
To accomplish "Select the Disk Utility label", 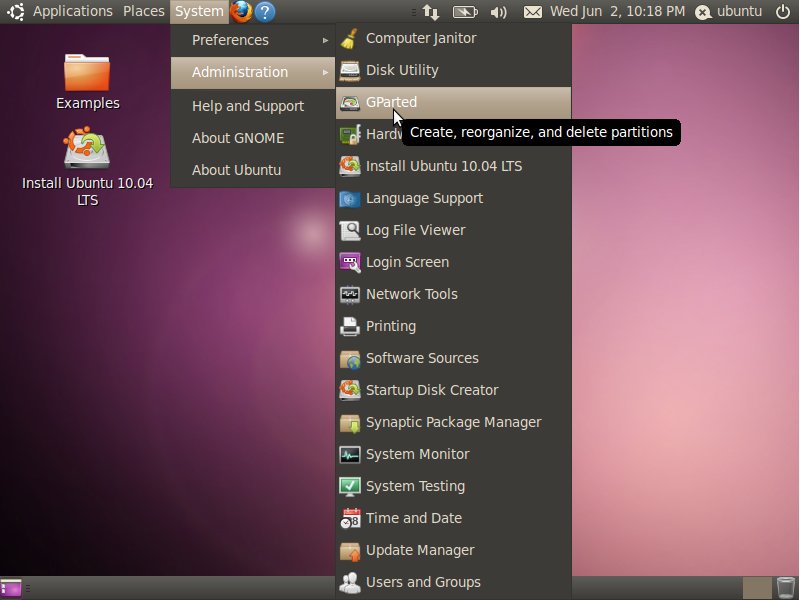I will (x=402, y=70).
